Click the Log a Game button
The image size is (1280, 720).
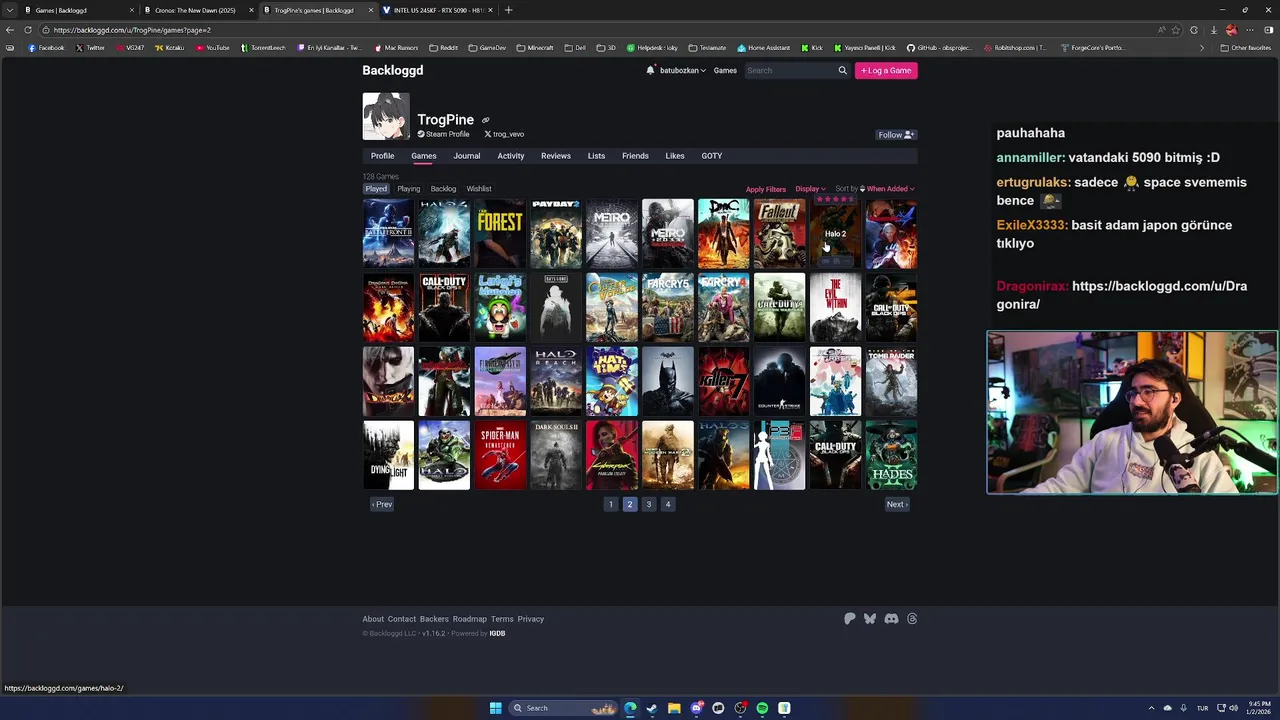[886, 70]
